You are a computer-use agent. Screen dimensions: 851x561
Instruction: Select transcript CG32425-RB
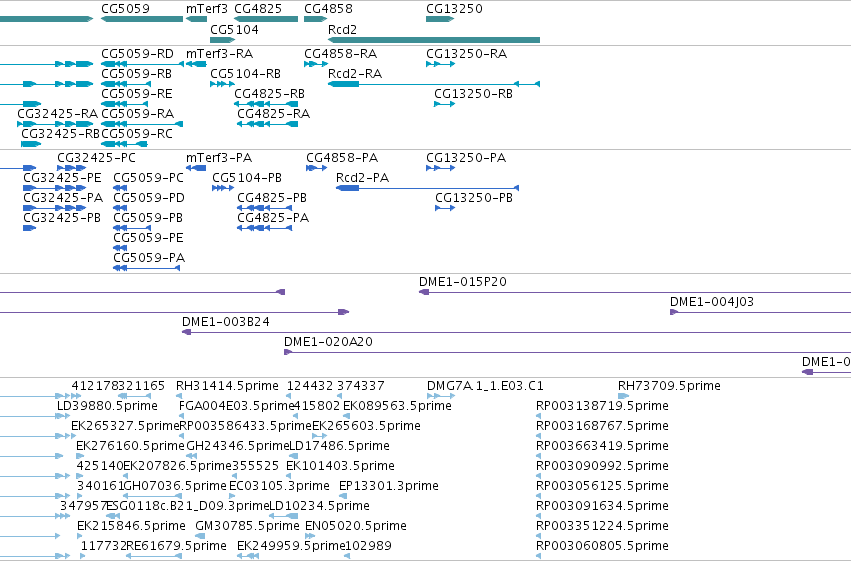click(31, 144)
